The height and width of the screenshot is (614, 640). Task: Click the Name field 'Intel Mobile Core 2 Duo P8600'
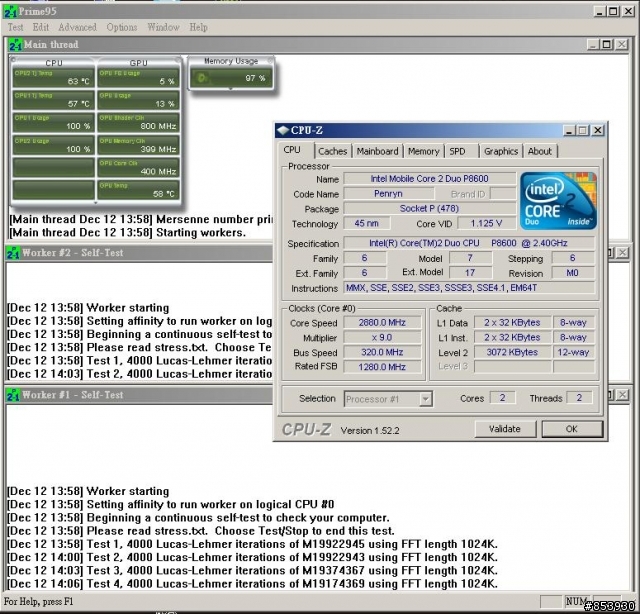point(429,179)
